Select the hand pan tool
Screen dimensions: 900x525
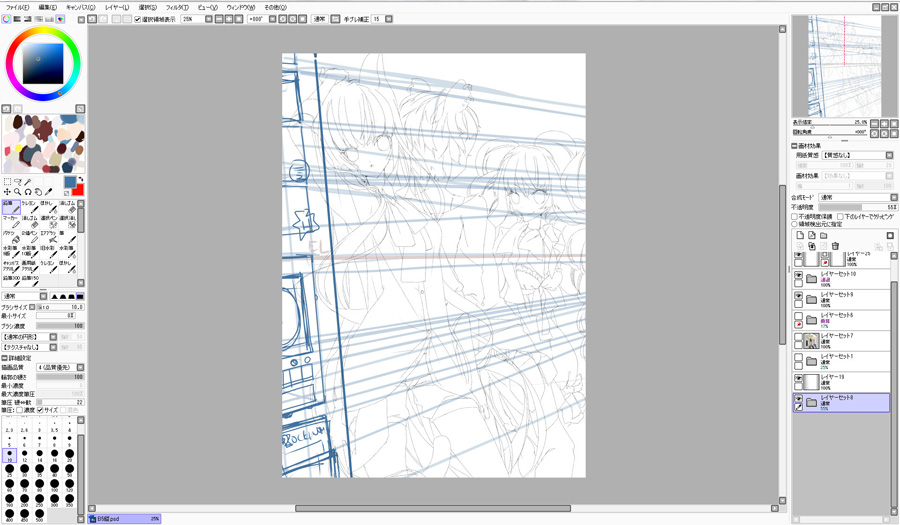click(38, 192)
